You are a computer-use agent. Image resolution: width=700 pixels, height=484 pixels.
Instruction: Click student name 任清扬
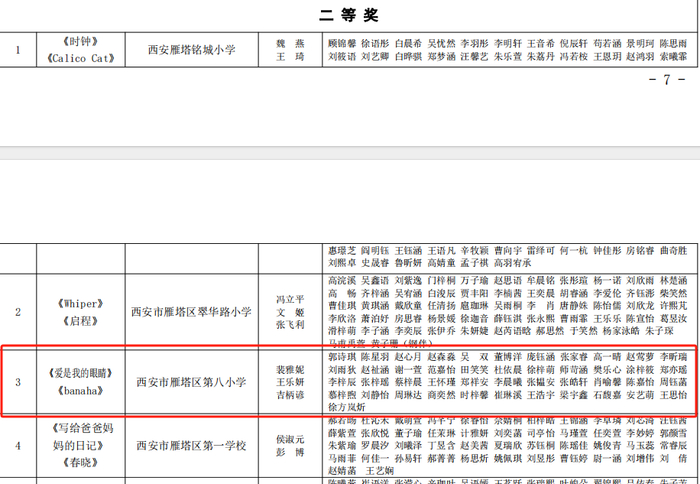coord(441,306)
